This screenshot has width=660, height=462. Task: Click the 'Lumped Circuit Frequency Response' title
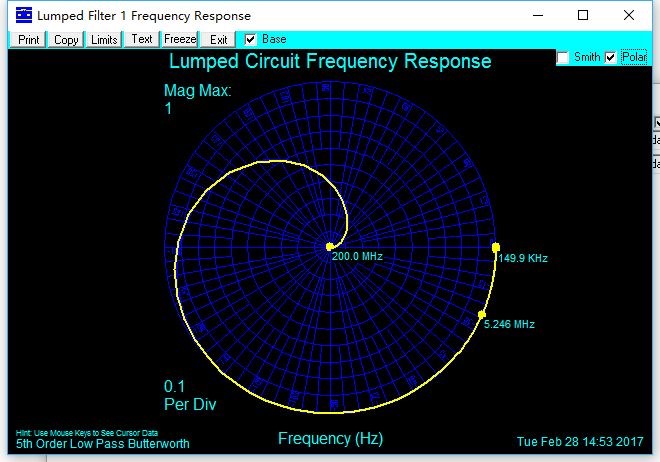coord(330,61)
